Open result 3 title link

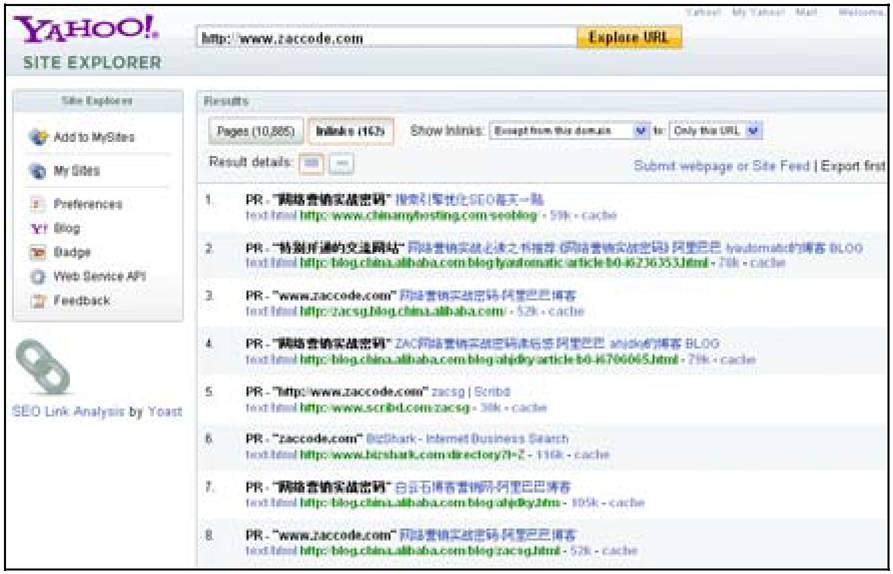click(488, 296)
